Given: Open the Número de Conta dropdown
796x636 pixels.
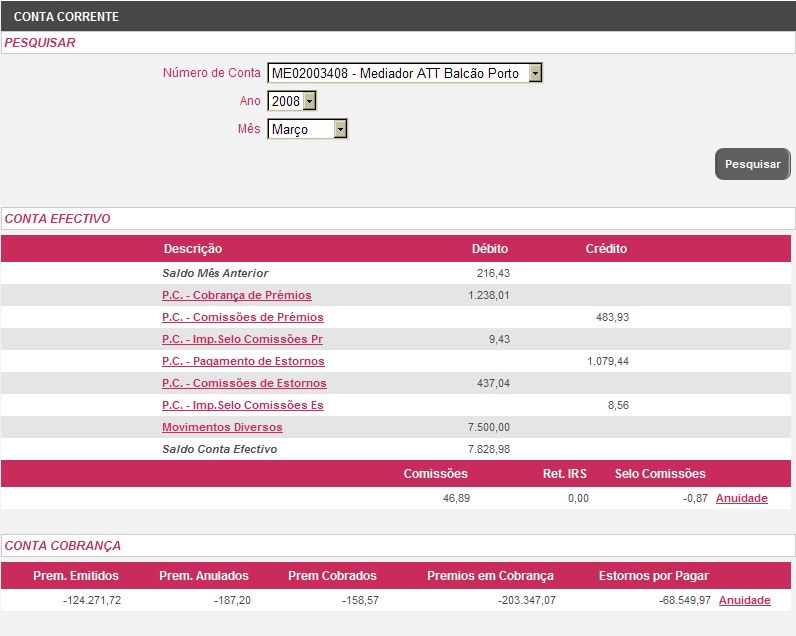Looking at the screenshot, I should point(535,73).
